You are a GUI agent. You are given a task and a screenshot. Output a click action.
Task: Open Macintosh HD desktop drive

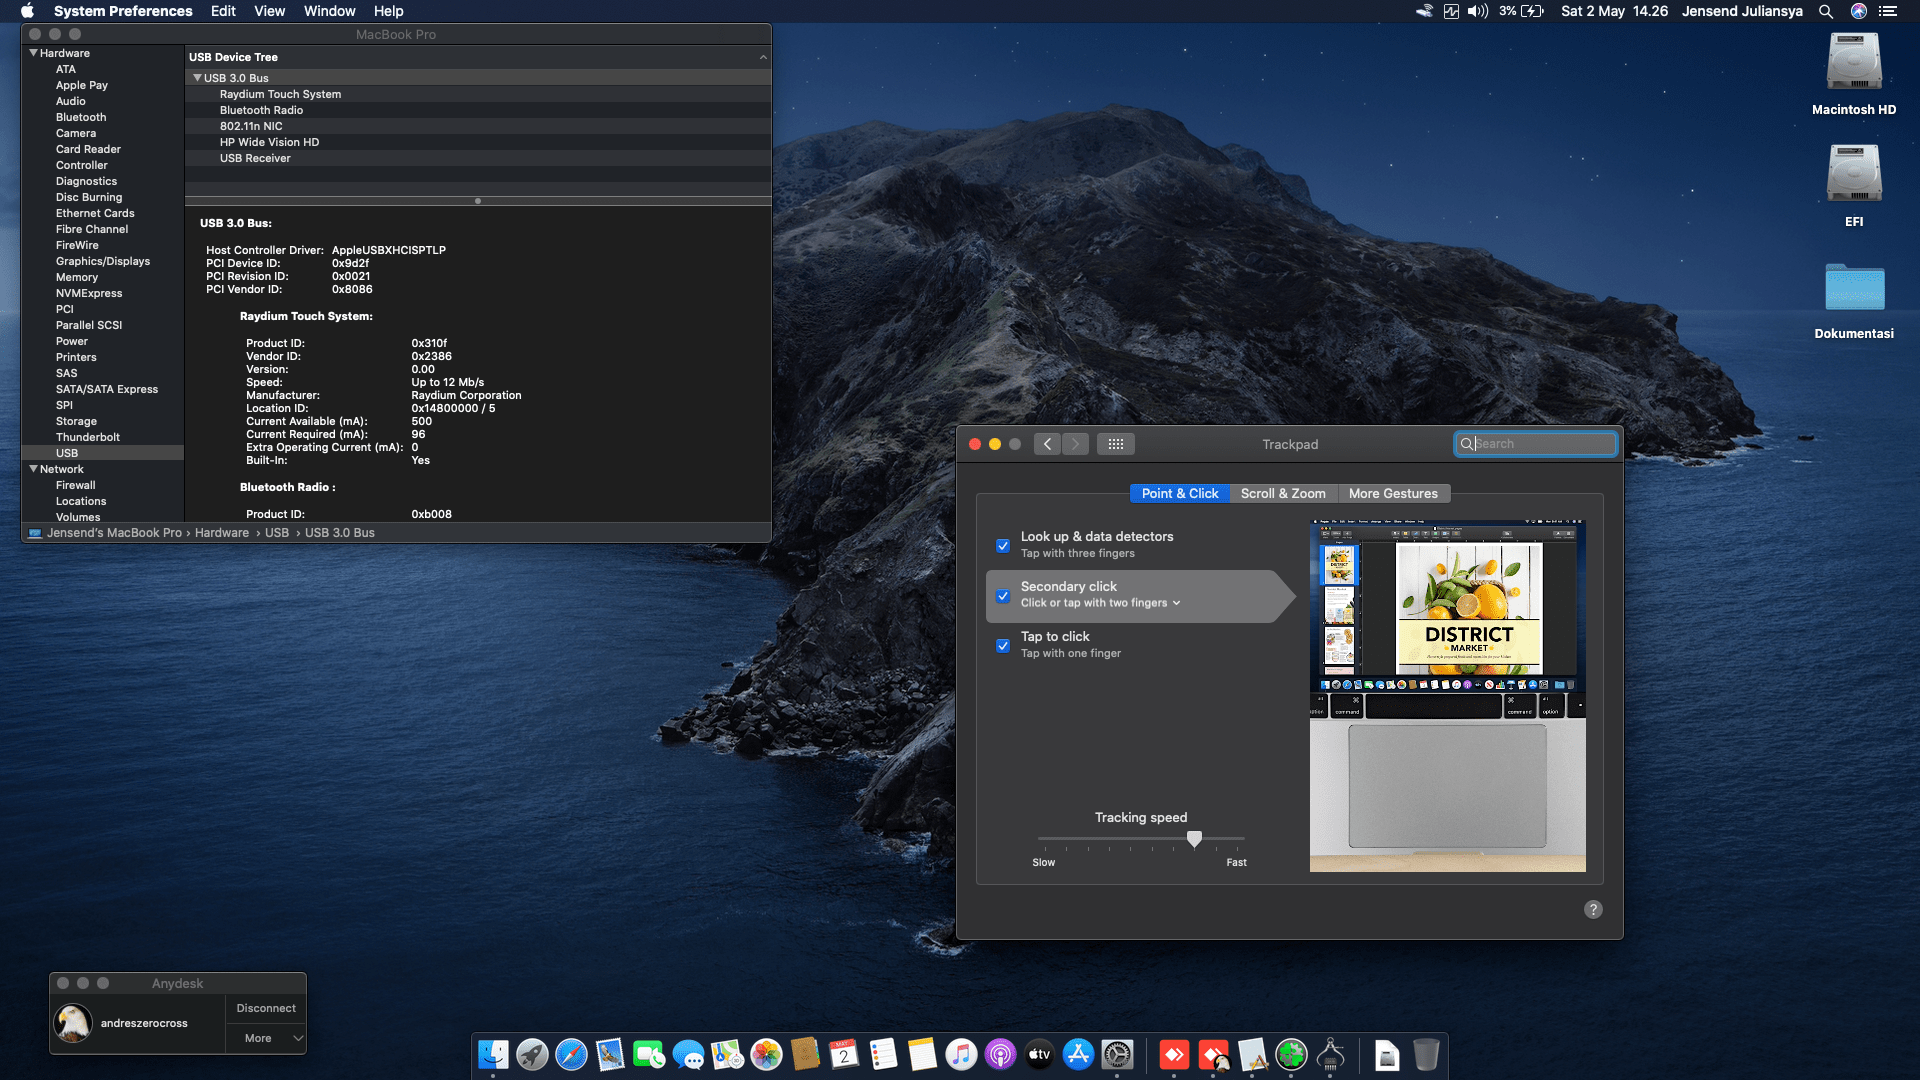1854,74
